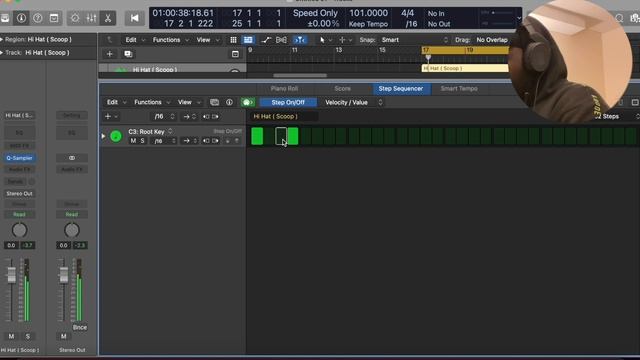Toggle the lit step right of cursor
The height and width of the screenshot is (360, 640).
293,136
